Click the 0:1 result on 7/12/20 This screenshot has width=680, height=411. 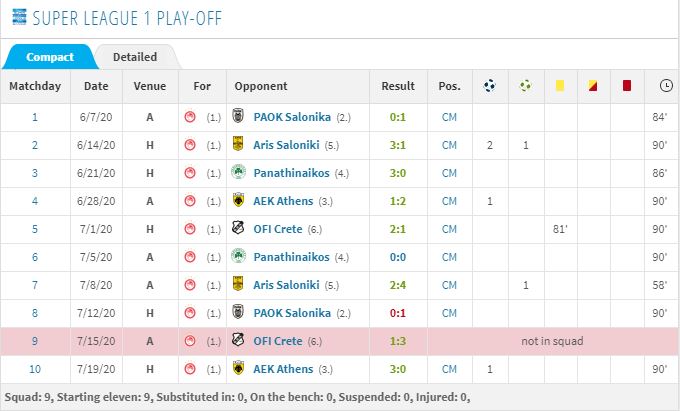(x=398, y=313)
